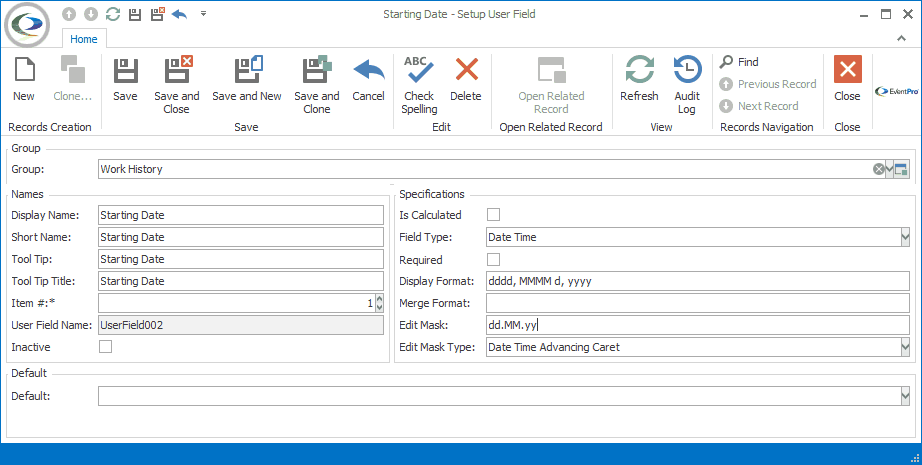Click the Open Related Record group label
This screenshot has height=465, width=922.
551,127
